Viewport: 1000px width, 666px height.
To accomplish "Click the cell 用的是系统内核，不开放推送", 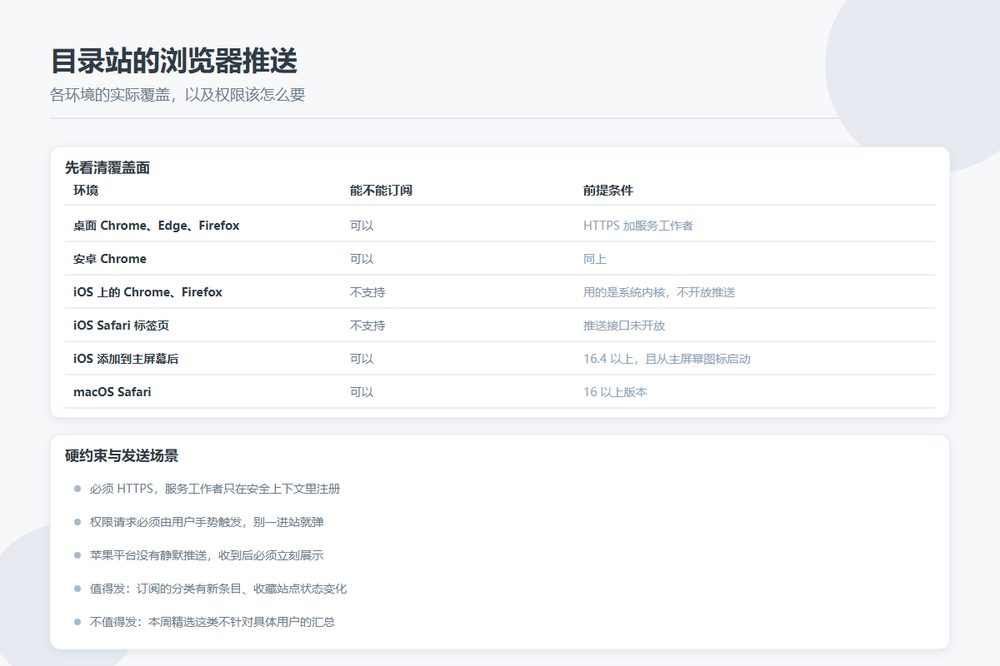I will coord(659,292).
